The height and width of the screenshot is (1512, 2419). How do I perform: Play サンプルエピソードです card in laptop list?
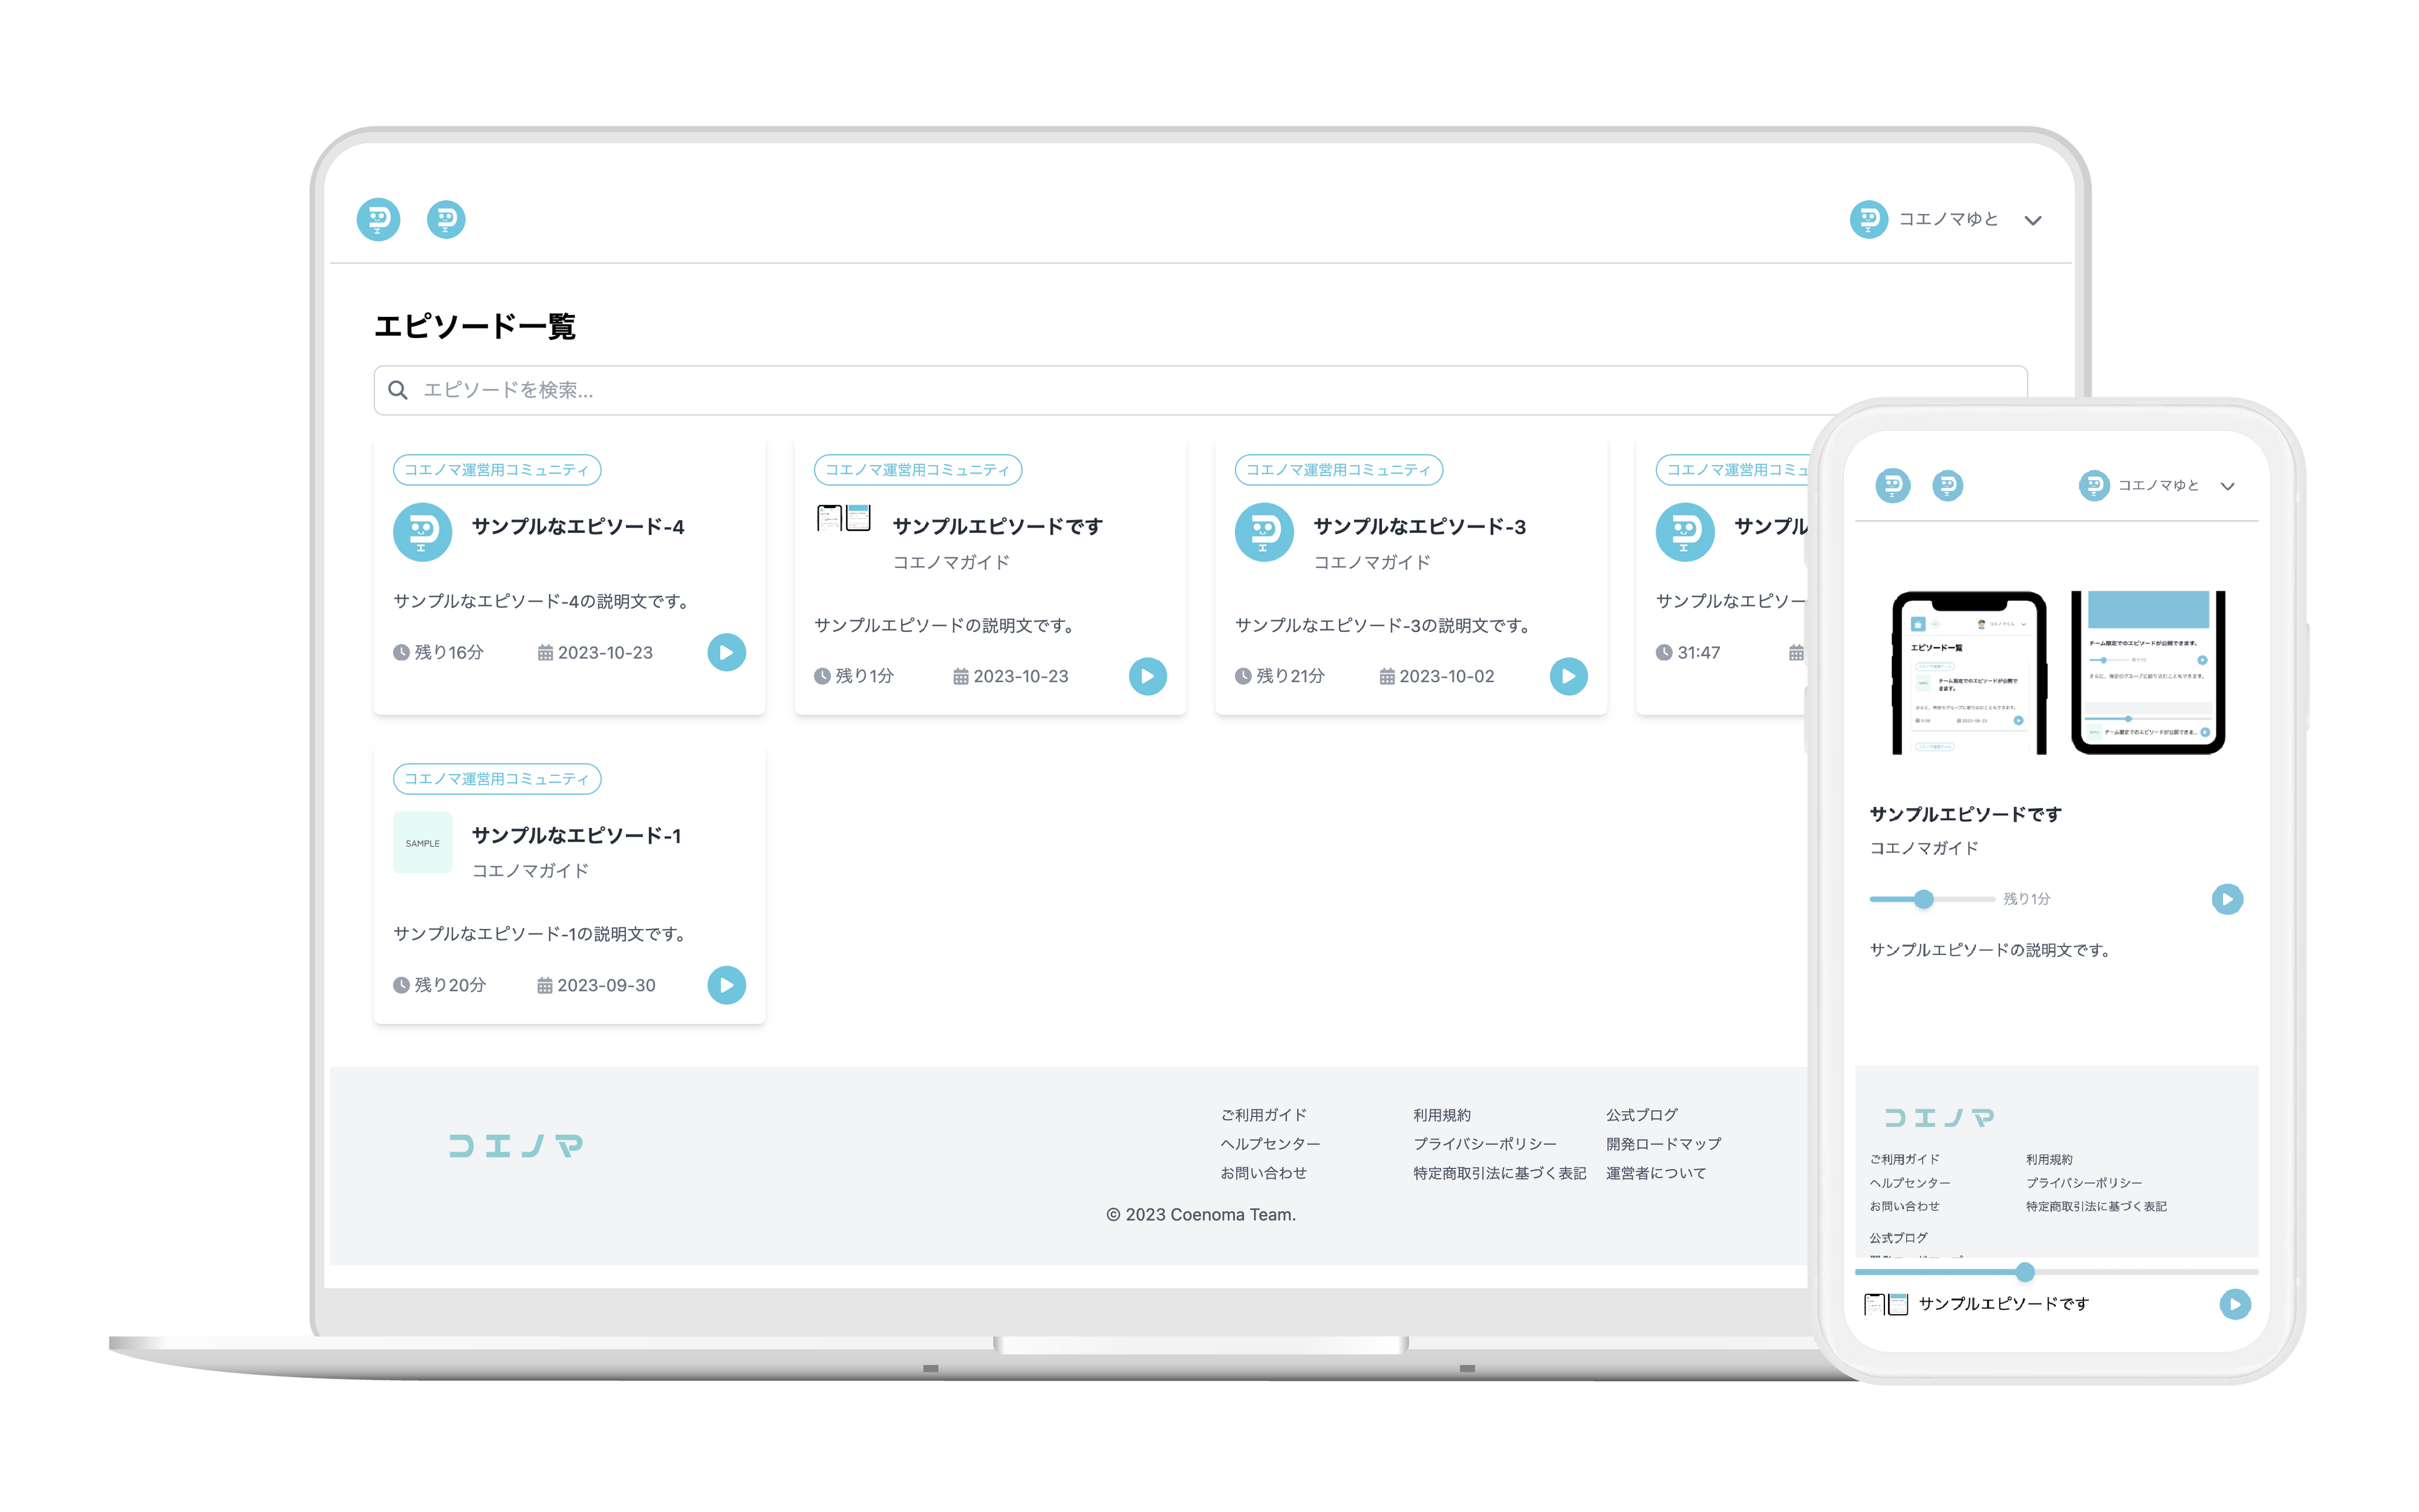click(1147, 676)
